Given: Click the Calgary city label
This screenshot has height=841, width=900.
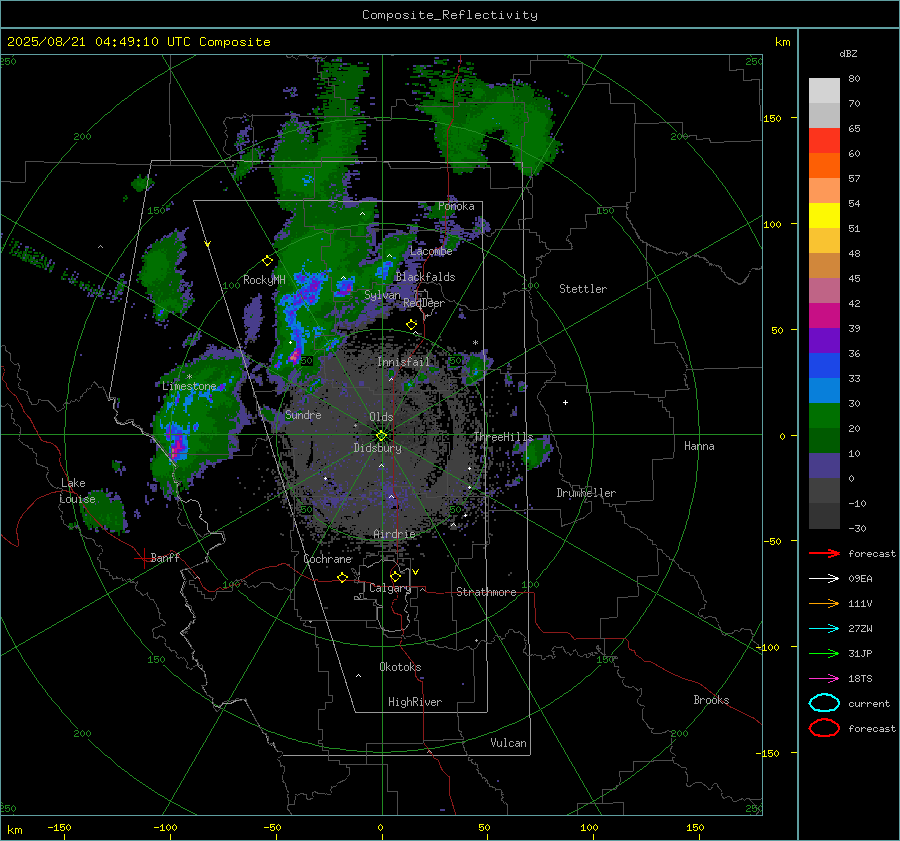Looking at the screenshot, I should (390, 588).
